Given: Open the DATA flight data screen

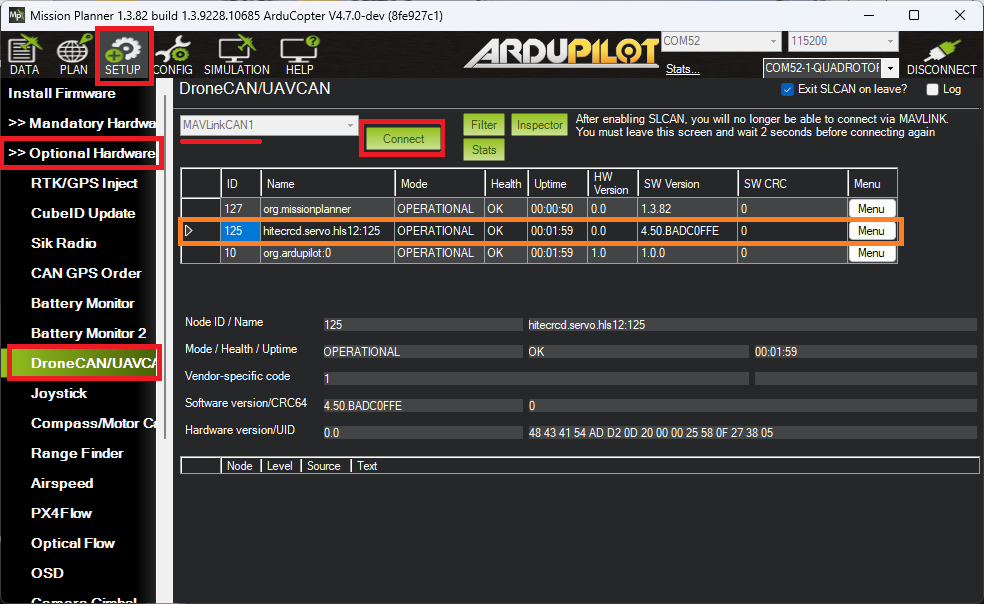Looking at the screenshot, I should tap(24, 57).
